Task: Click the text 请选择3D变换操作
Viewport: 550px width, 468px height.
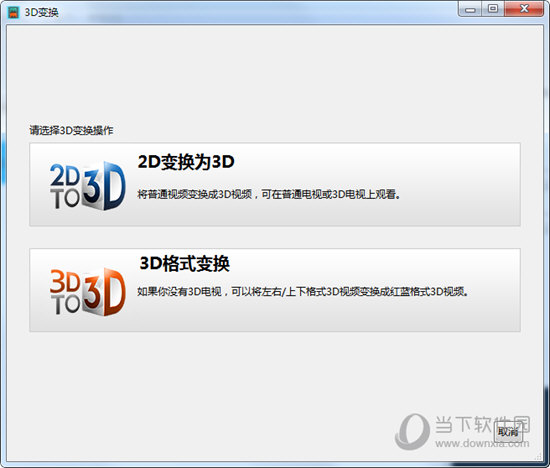Action: tap(71, 131)
